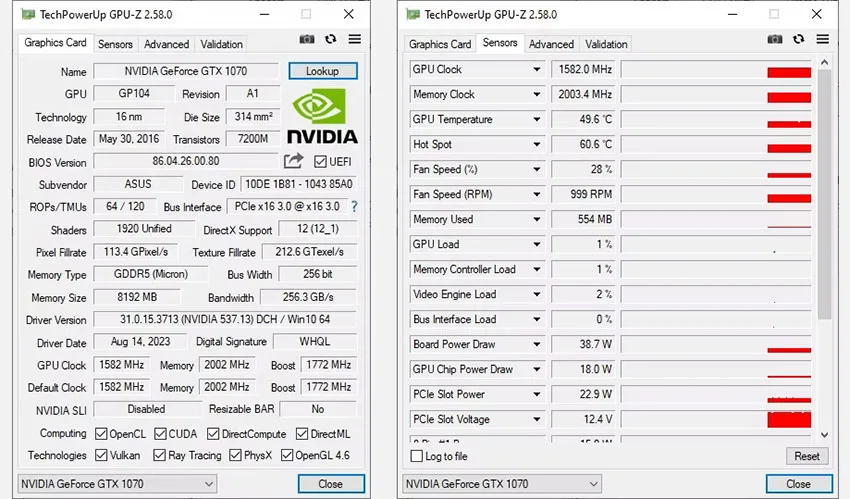Click scroll up arrow in sensors list
The height and width of the screenshot is (499, 850).
825,62
